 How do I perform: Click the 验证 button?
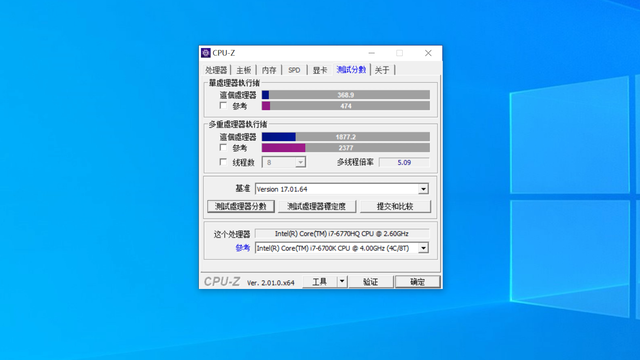(371, 282)
